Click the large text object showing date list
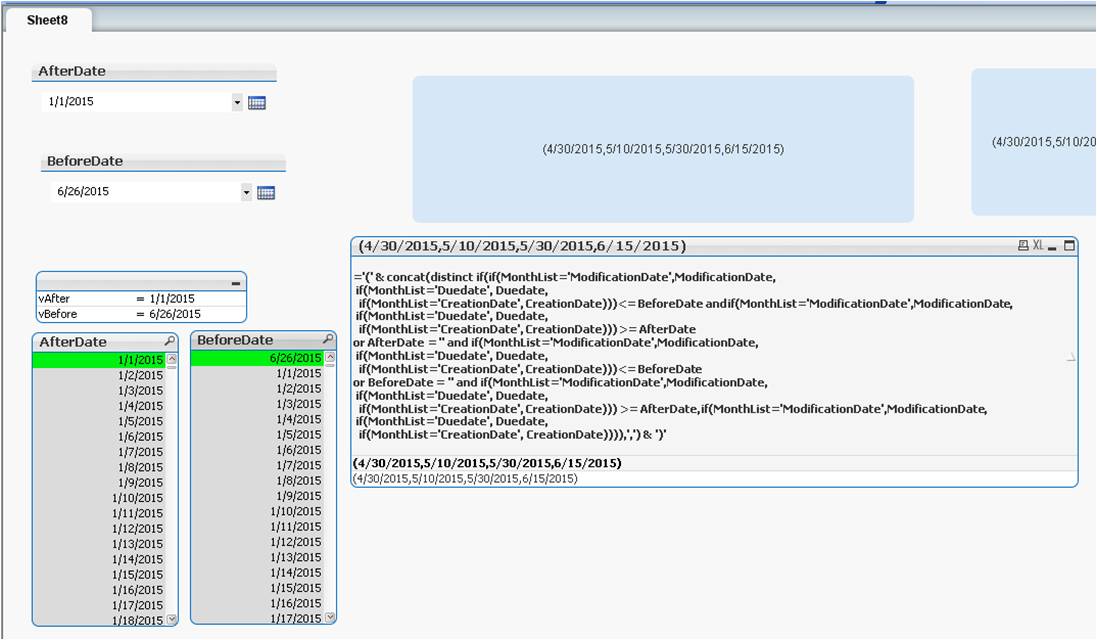This screenshot has height=640, width=1097. [663, 149]
